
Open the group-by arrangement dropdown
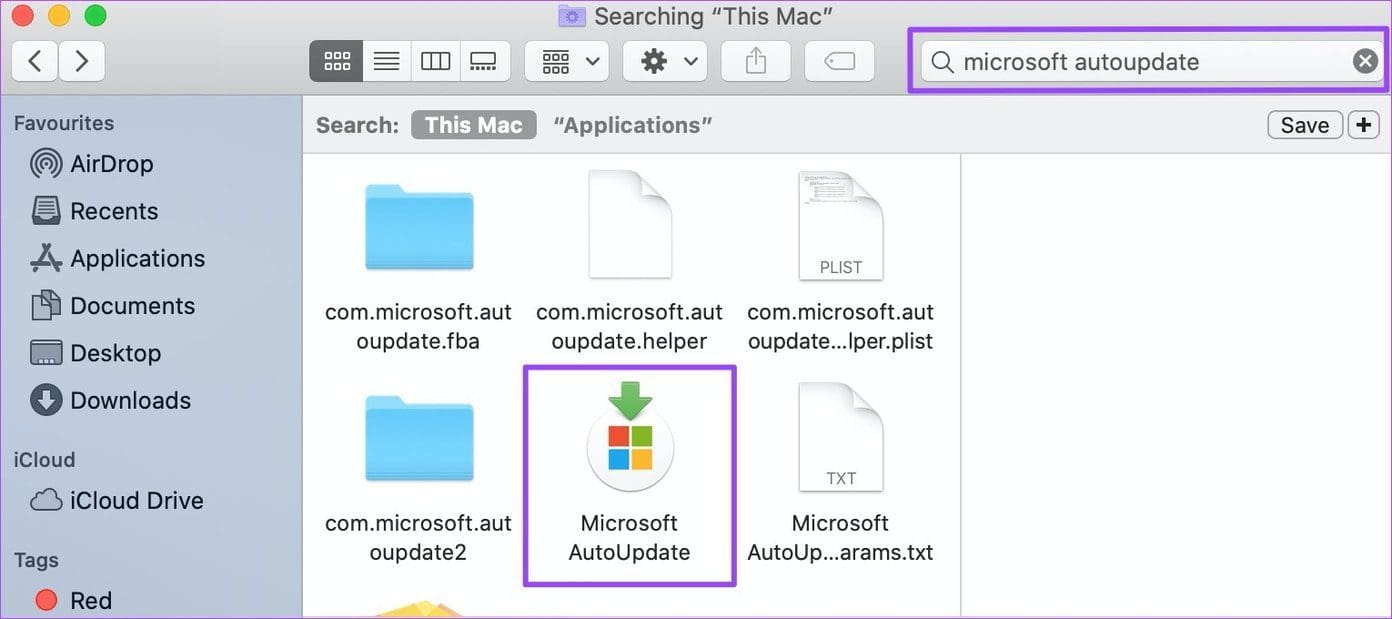[x=567, y=61]
